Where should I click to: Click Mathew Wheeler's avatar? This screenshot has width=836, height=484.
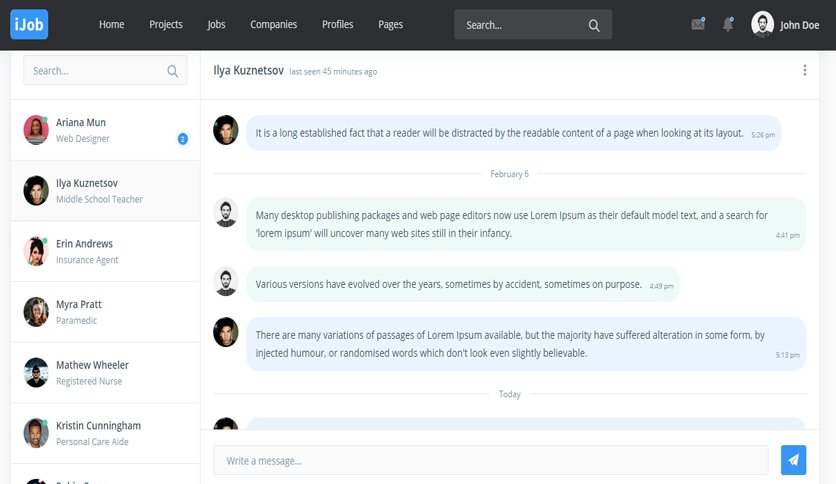(x=36, y=373)
